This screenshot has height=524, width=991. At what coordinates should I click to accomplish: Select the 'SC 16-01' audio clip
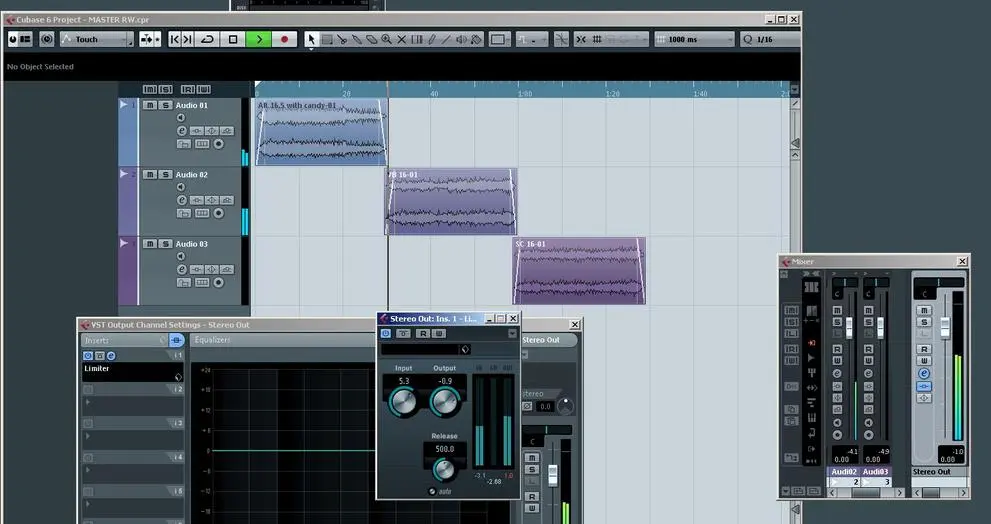tap(579, 271)
